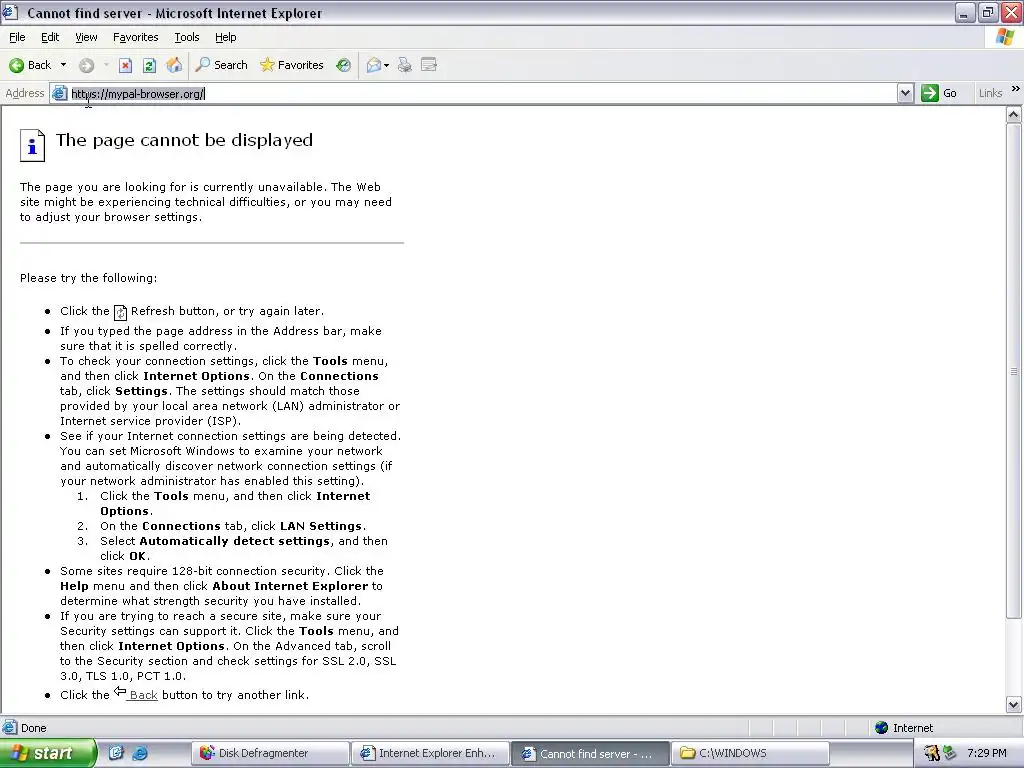Image resolution: width=1024 pixels, height=768 pixels.
Task: Expand the Mail button dropdown arrow
Action: coord(387,65)
